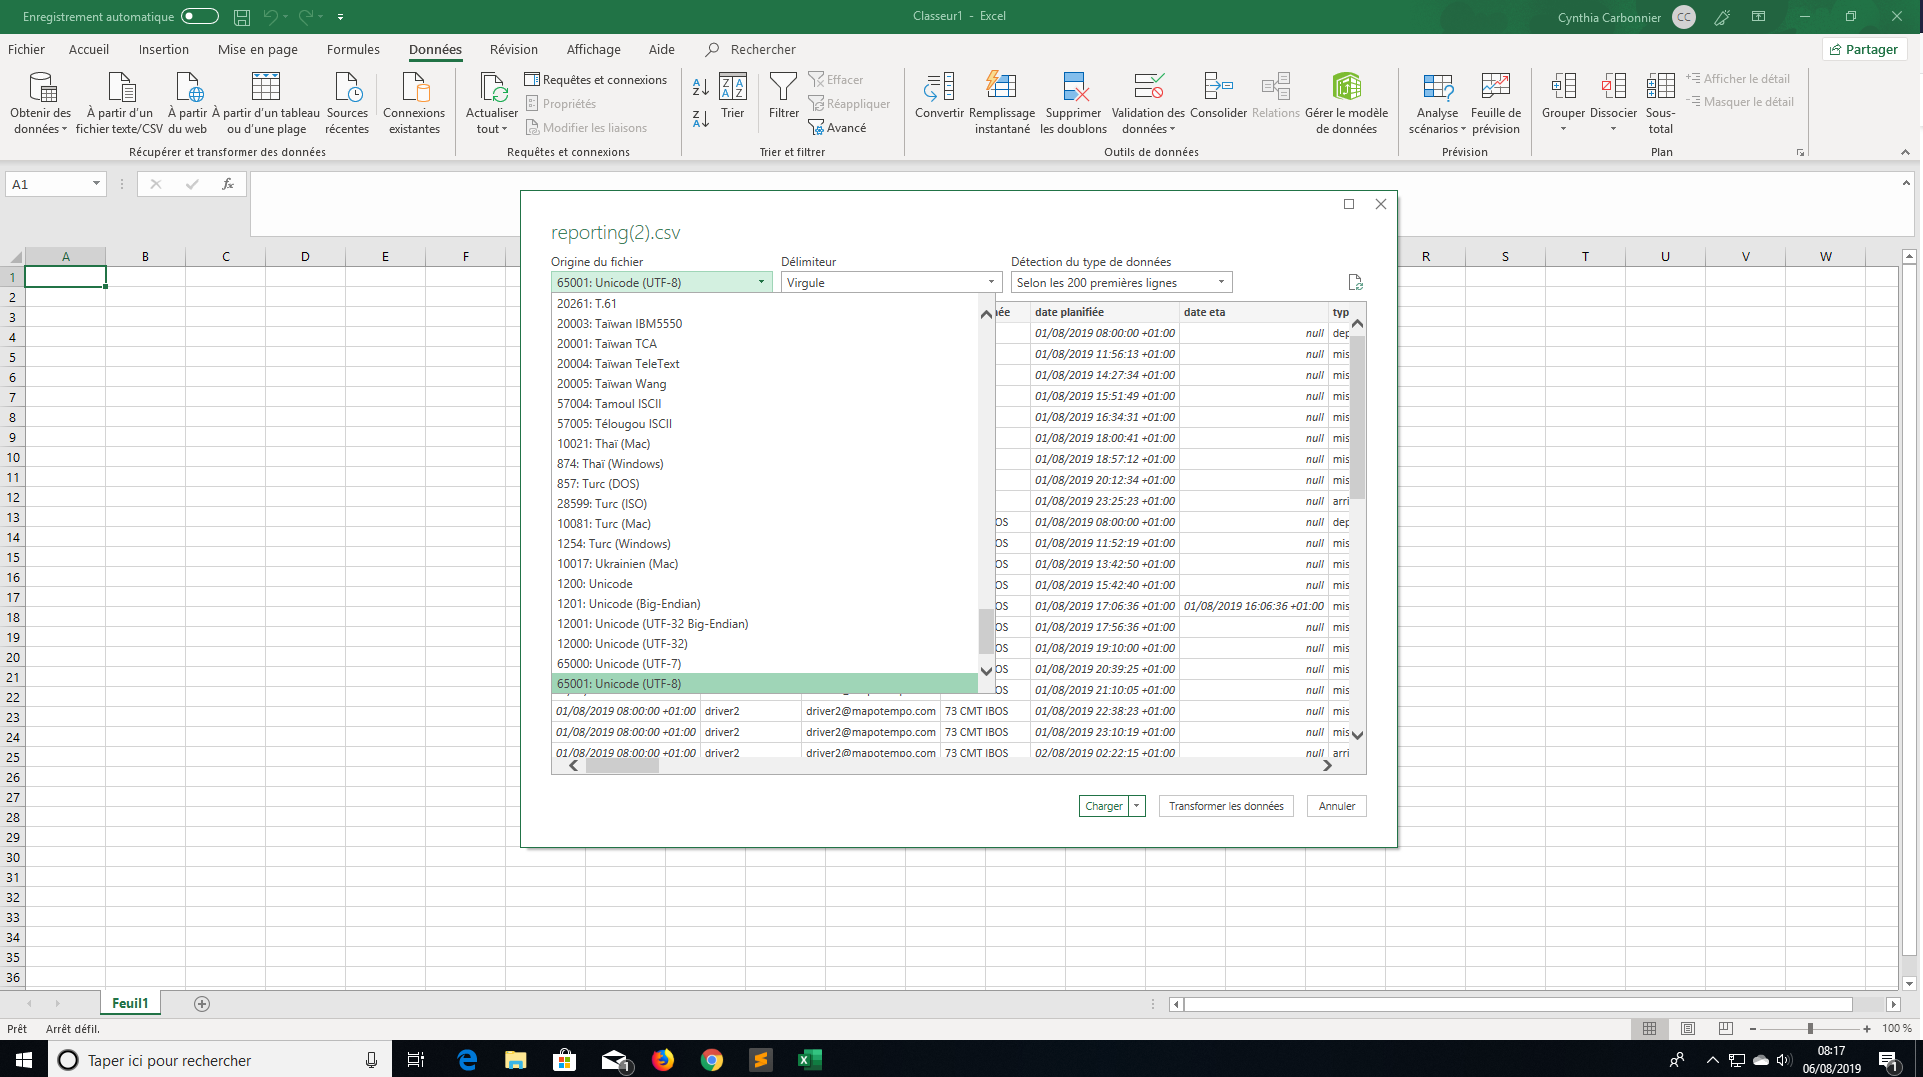Switch to page layout view in status bar
This screenshot has height=1077, width=1923.
click(x=1688, y=1028)
